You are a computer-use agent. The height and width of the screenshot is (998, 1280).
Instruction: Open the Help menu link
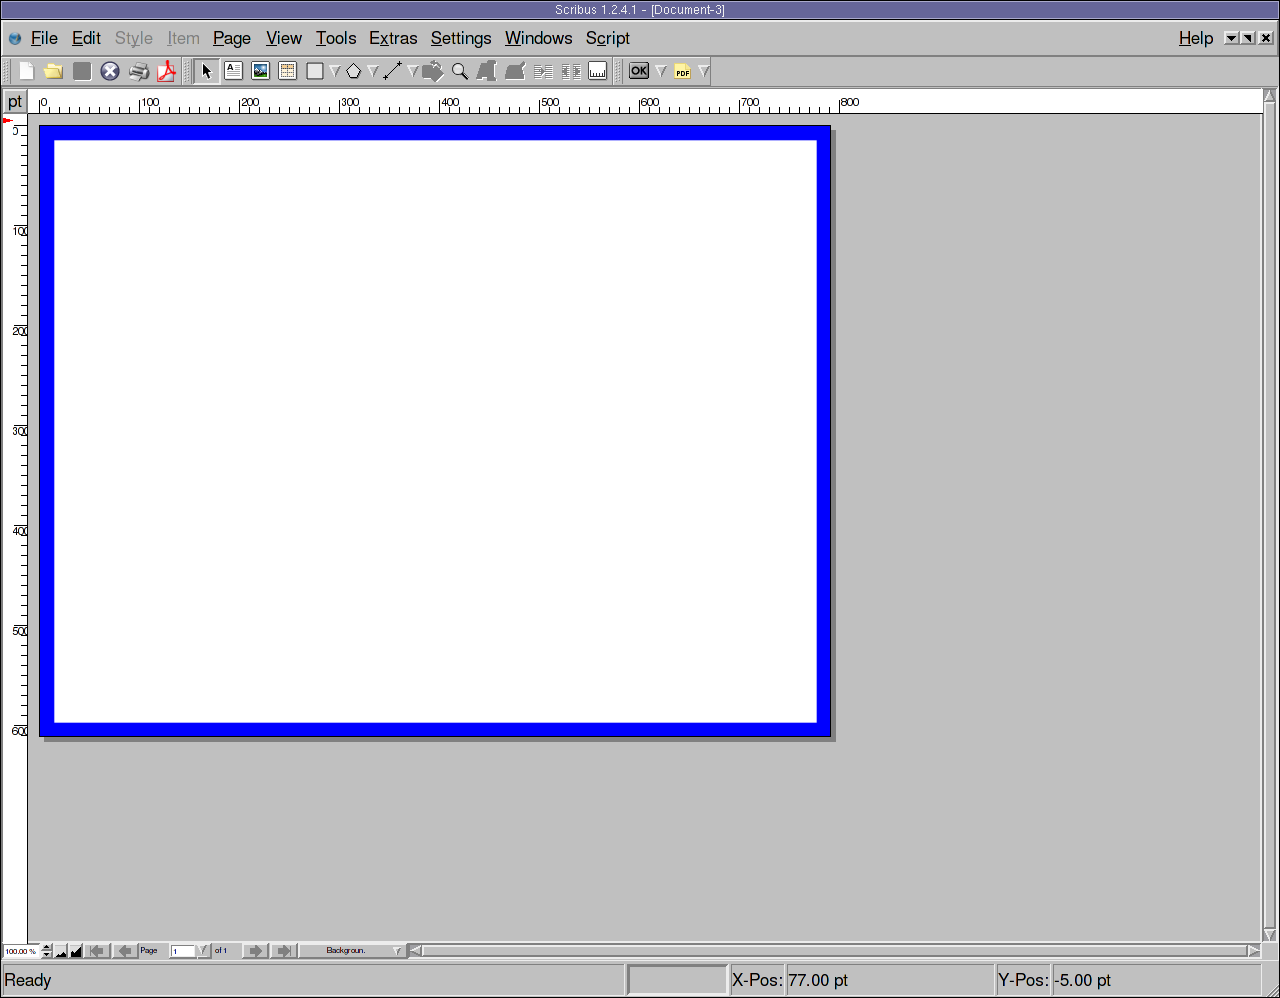pos(1195,38)
